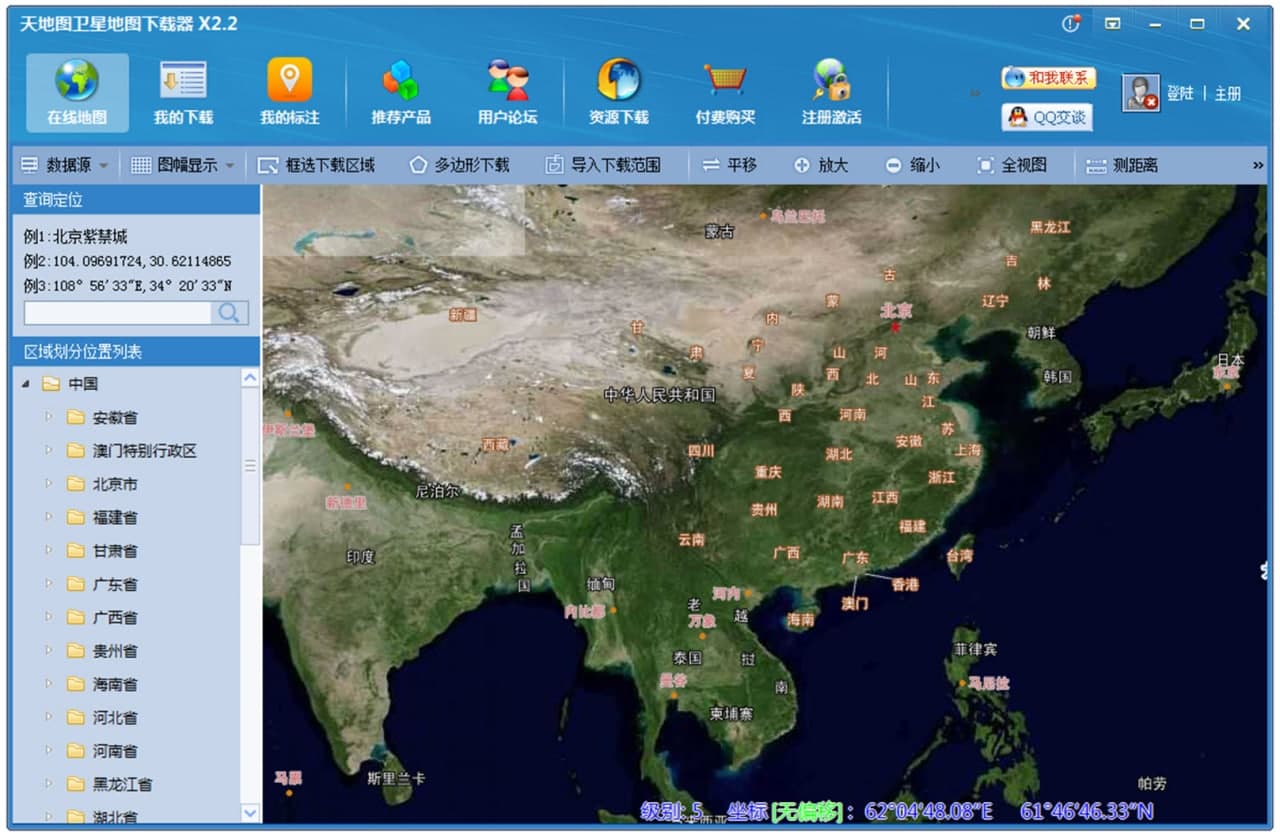
Task: Select the 平移 pan tool
Action: [729, 165]
